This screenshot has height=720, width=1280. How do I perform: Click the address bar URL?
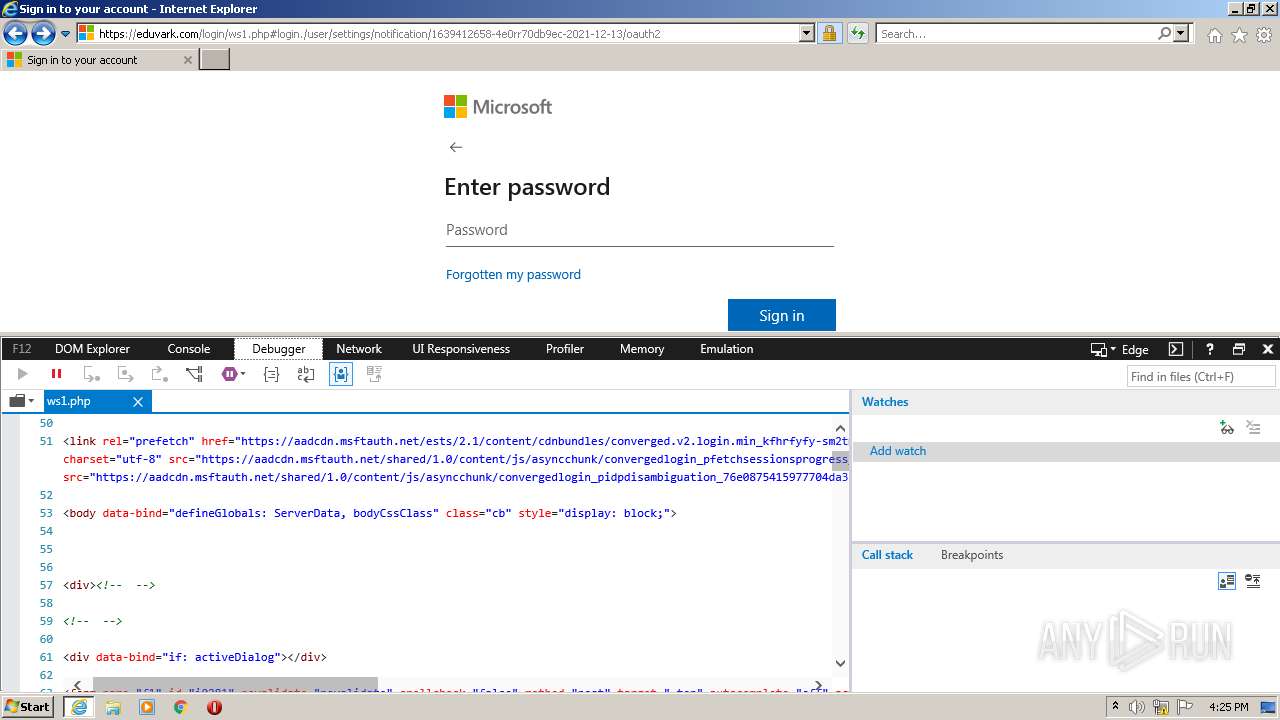tap(380, 33)
